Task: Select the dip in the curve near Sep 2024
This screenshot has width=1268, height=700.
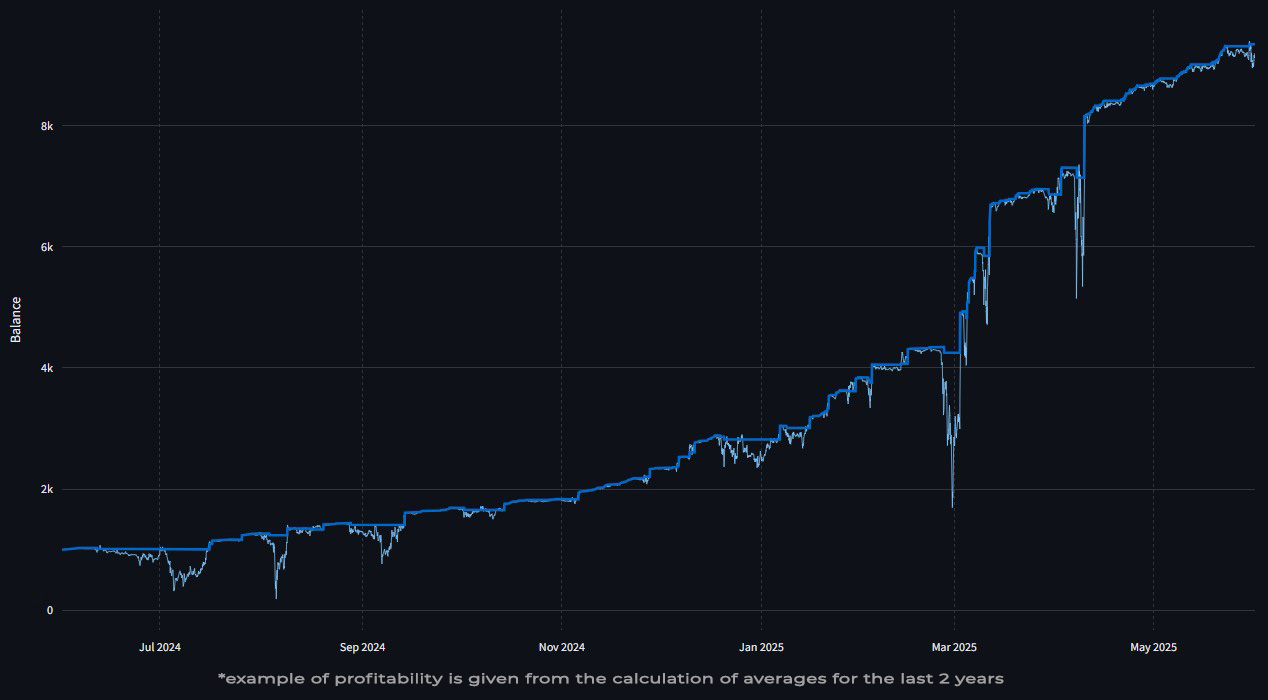Action: pyautogui.click(x=383, y=555)
